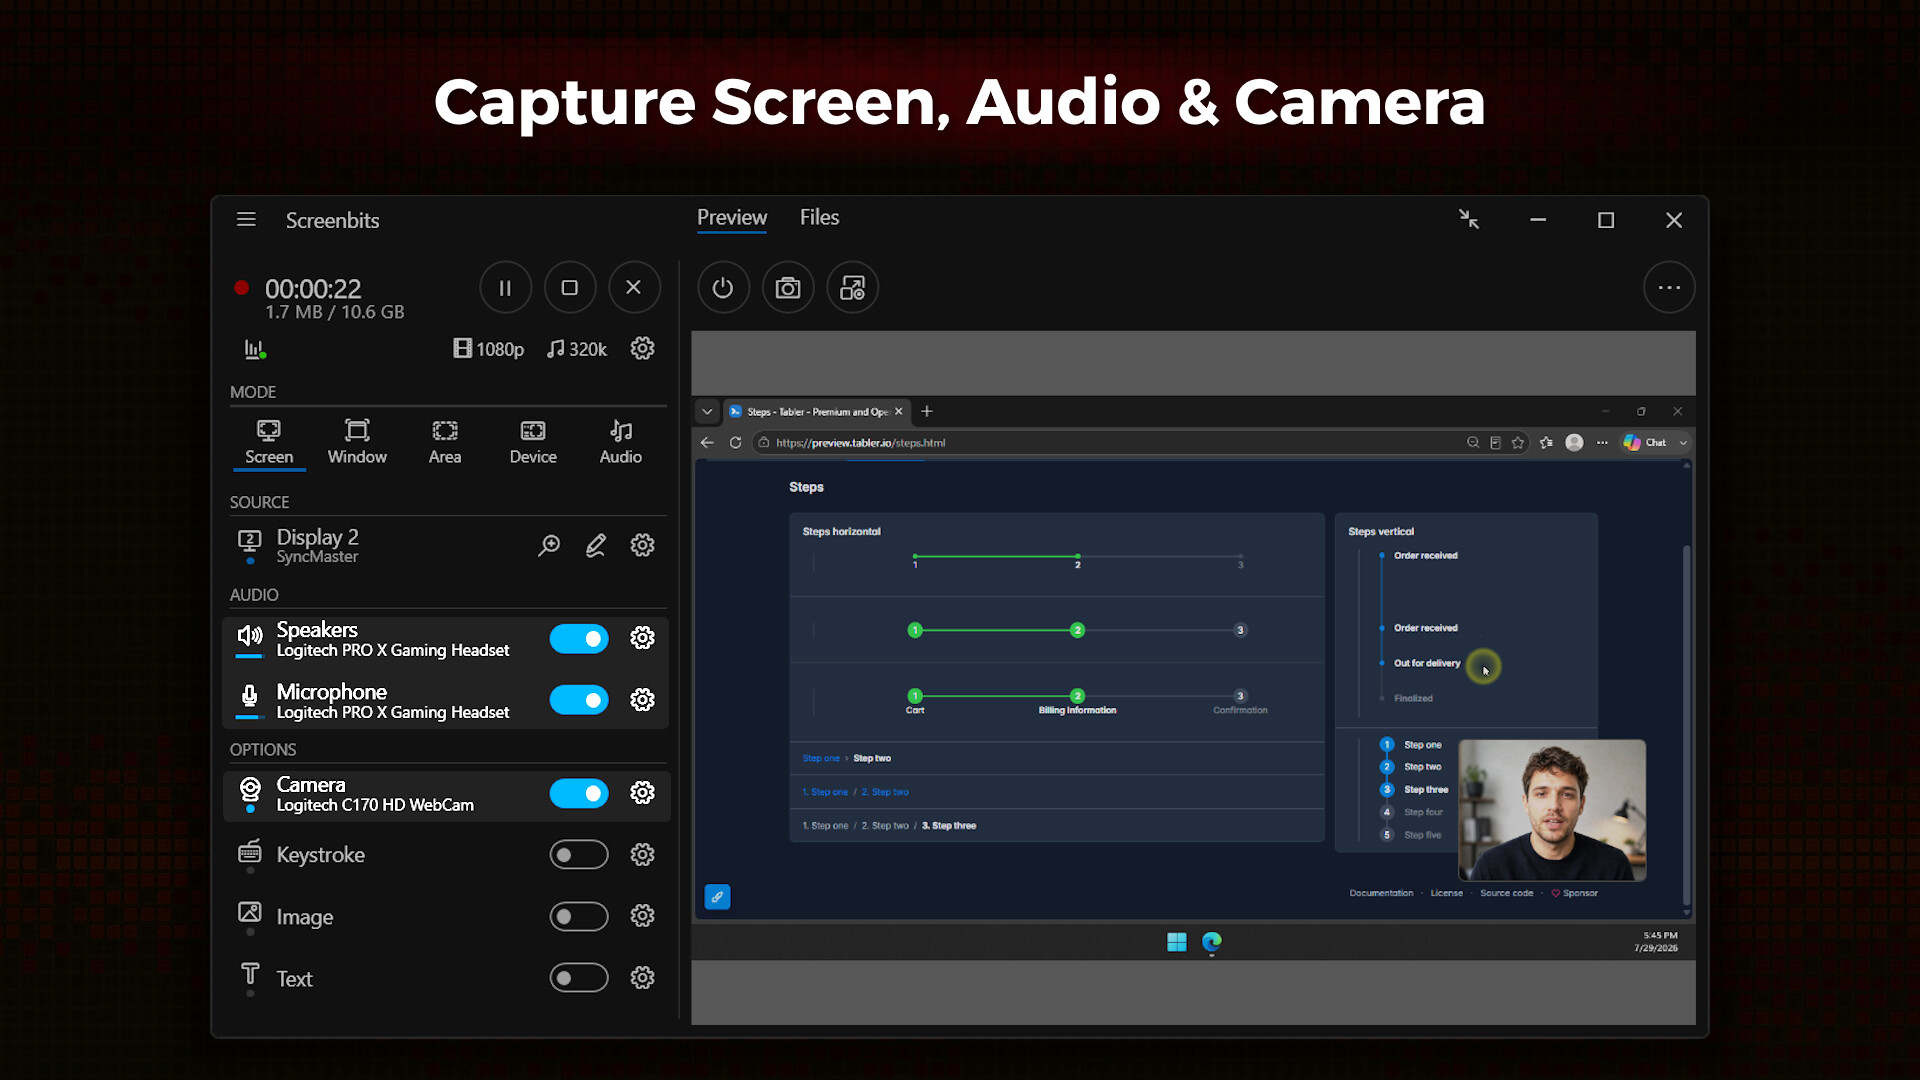Screen dimensions: 1920x1080
Task: Select the Speakers Logitech PRO X device
Action: [392, 639]
